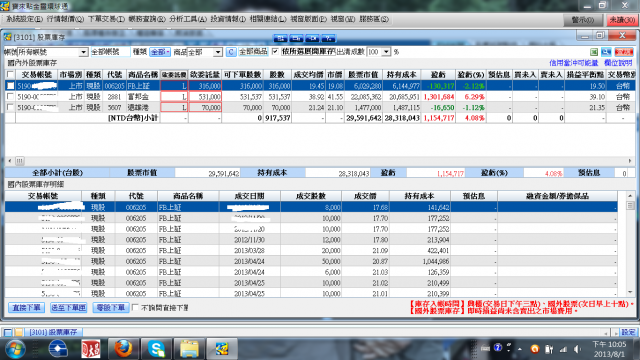Click the detail table scroll-up arrow
640x360 pixels.
630,196
